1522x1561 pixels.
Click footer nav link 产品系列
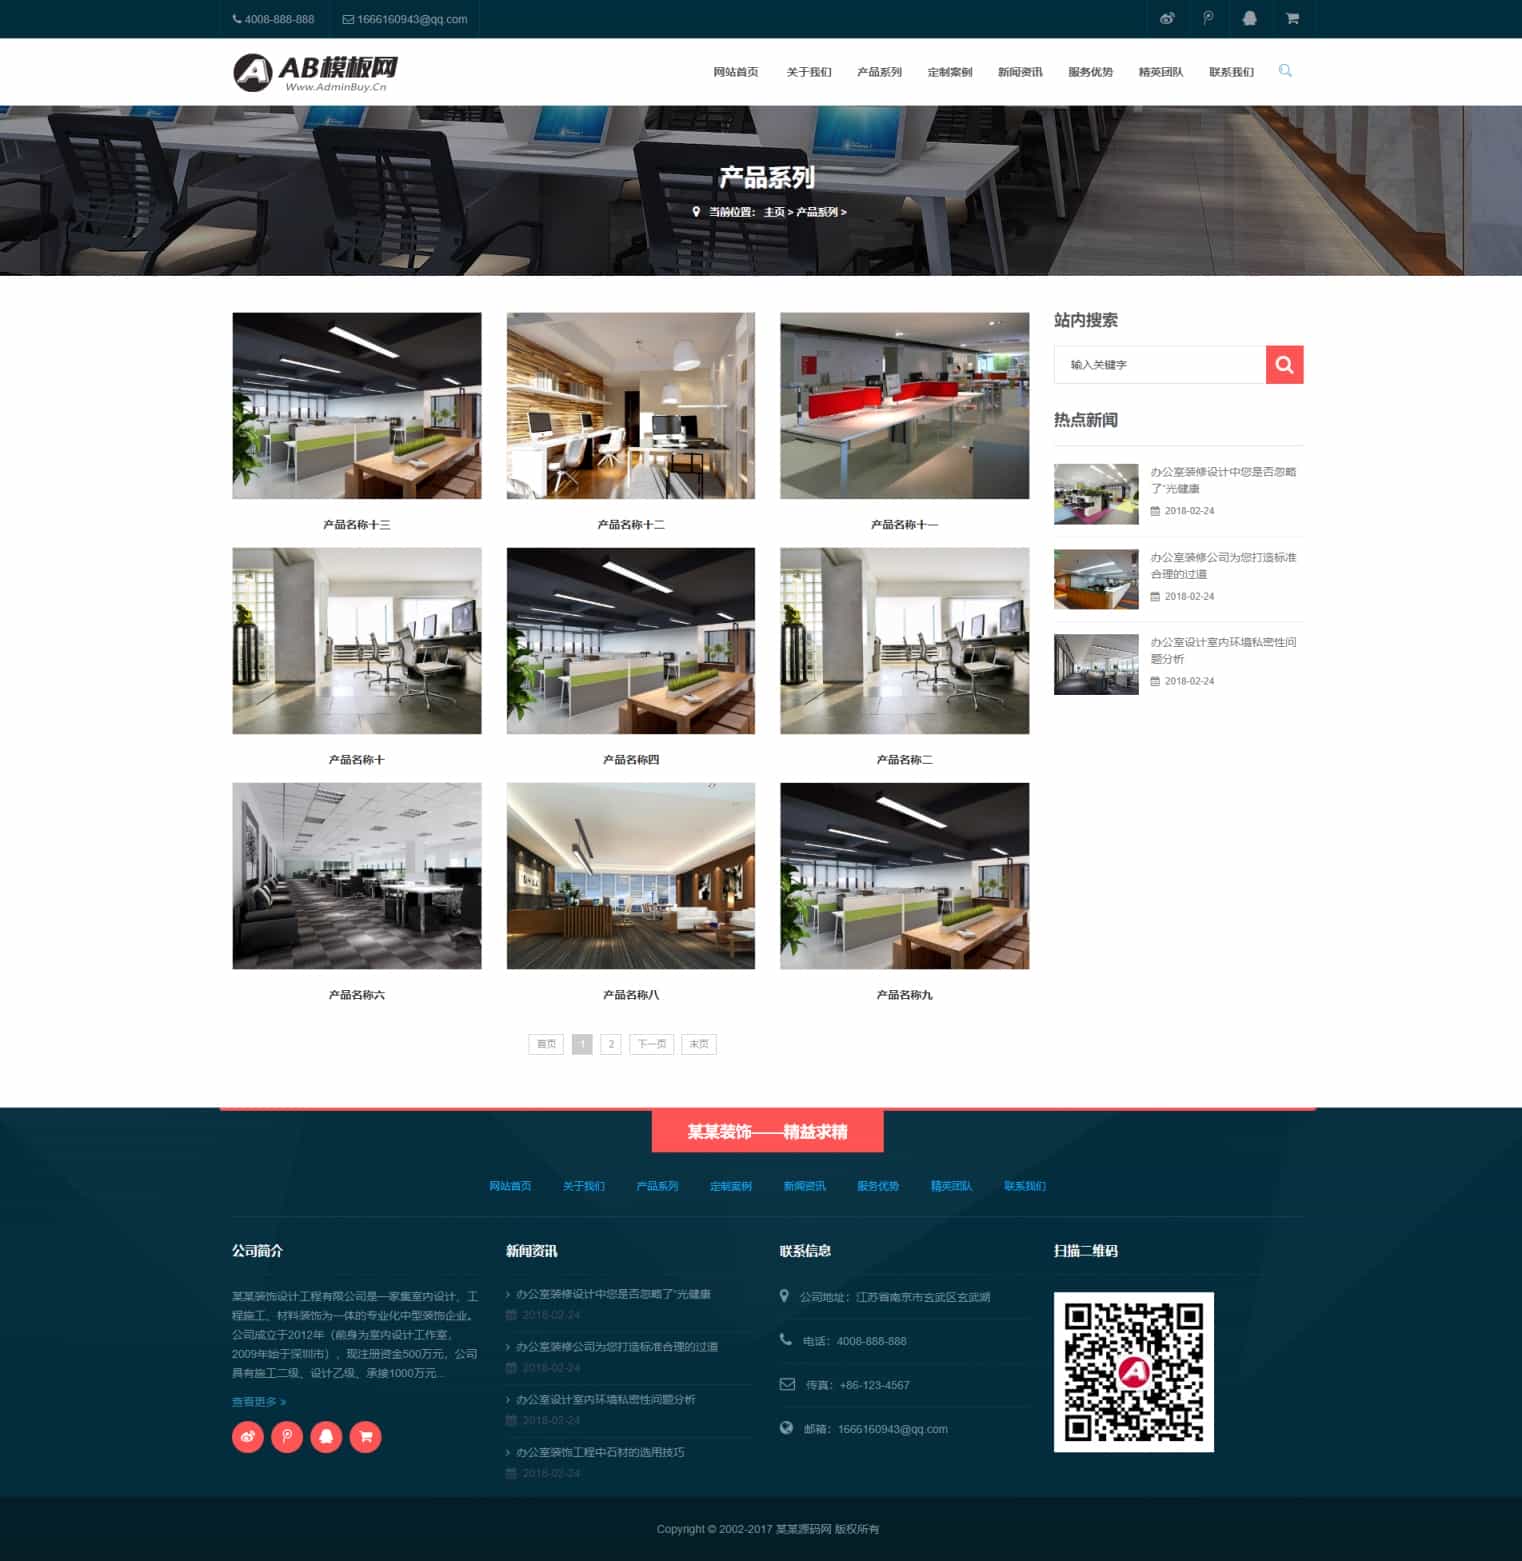(x=657, y=1186)
